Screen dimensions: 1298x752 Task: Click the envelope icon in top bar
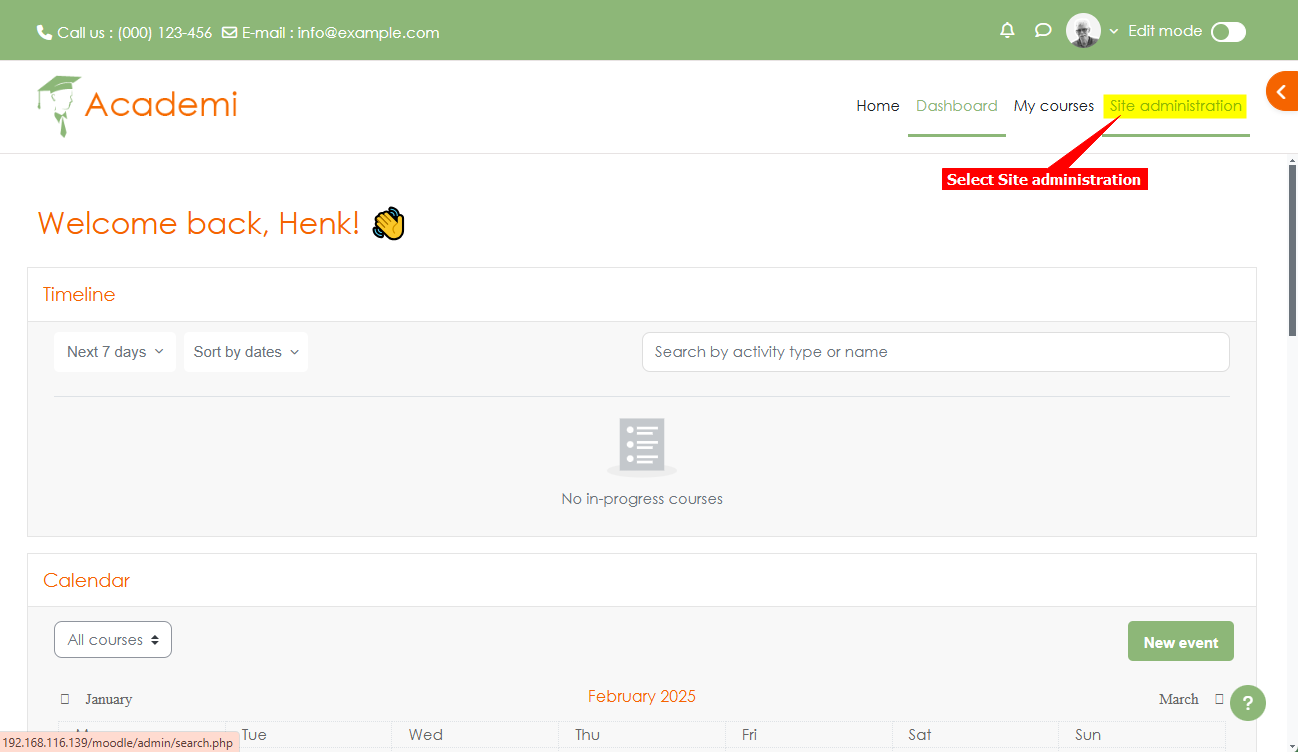tap(230, 32)
